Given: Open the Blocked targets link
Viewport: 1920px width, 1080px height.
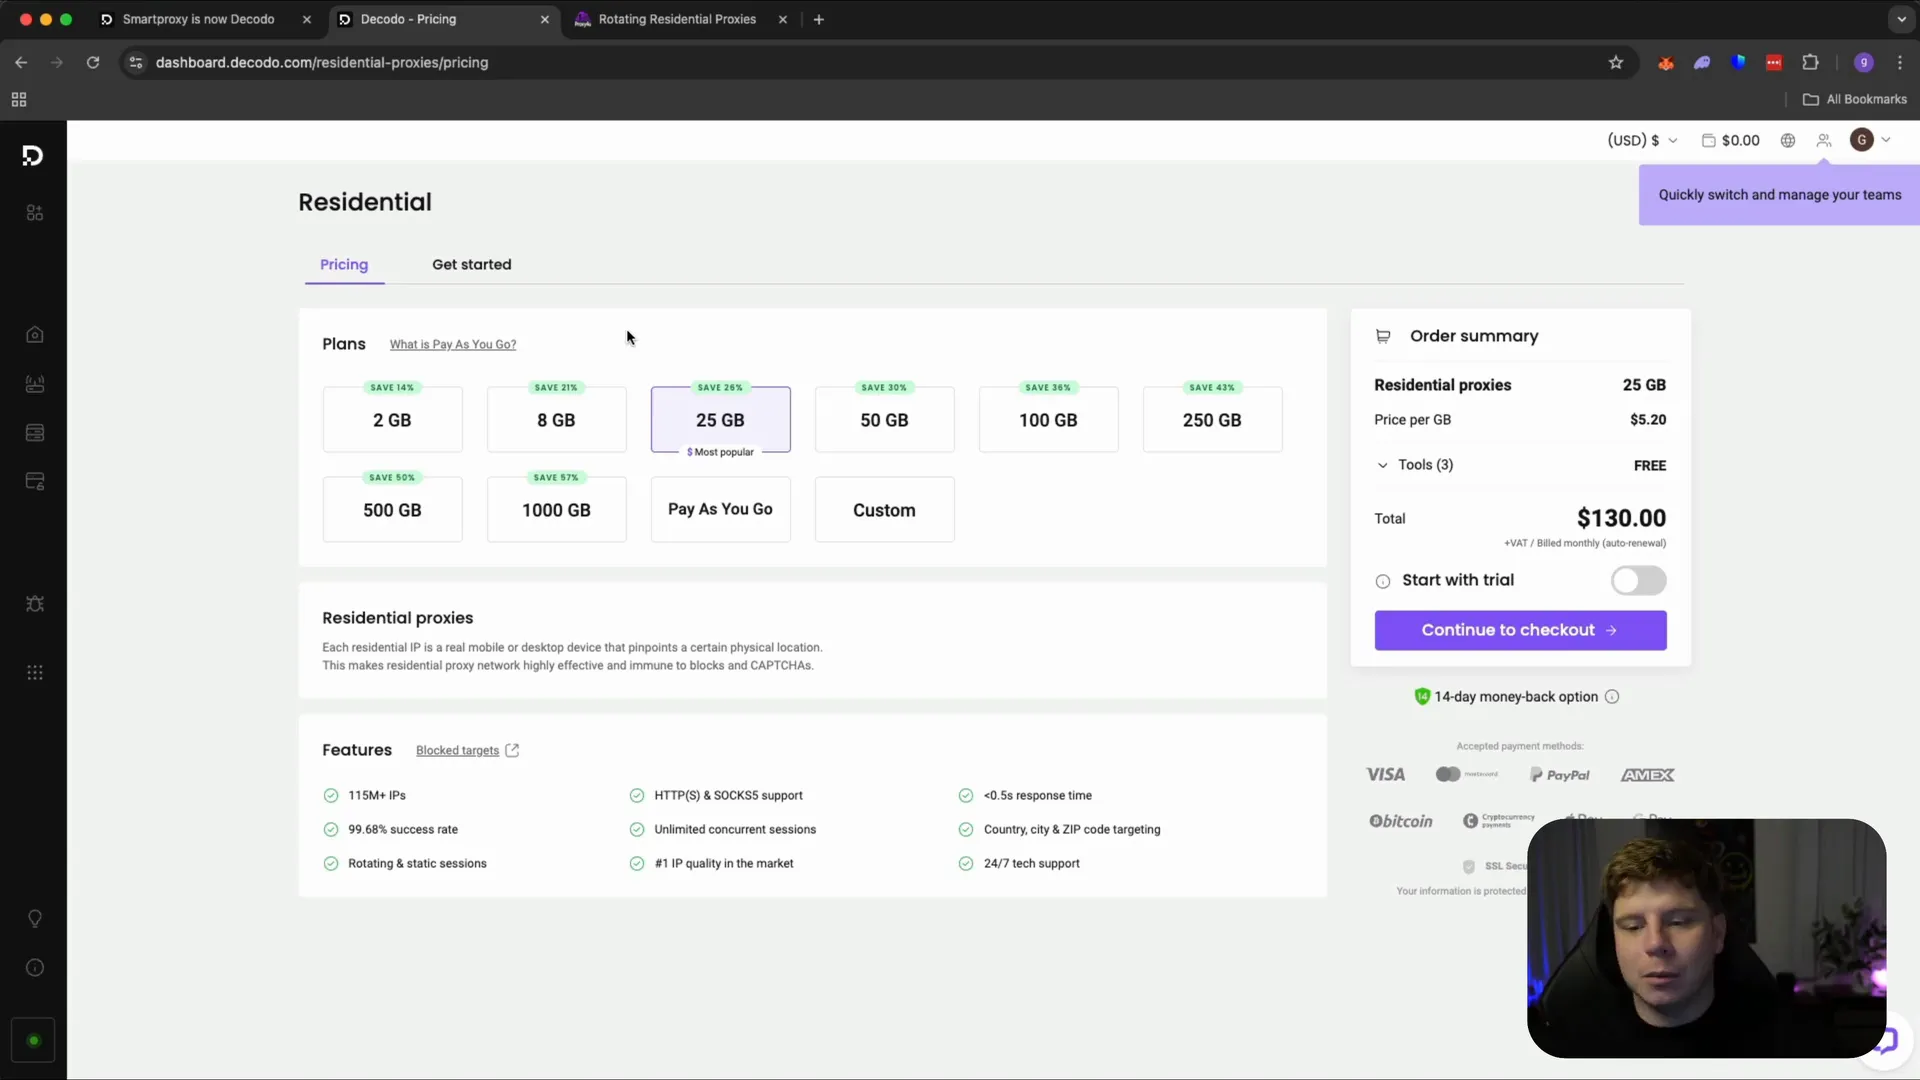Looking at the screenshot, I should click(457, 751).
